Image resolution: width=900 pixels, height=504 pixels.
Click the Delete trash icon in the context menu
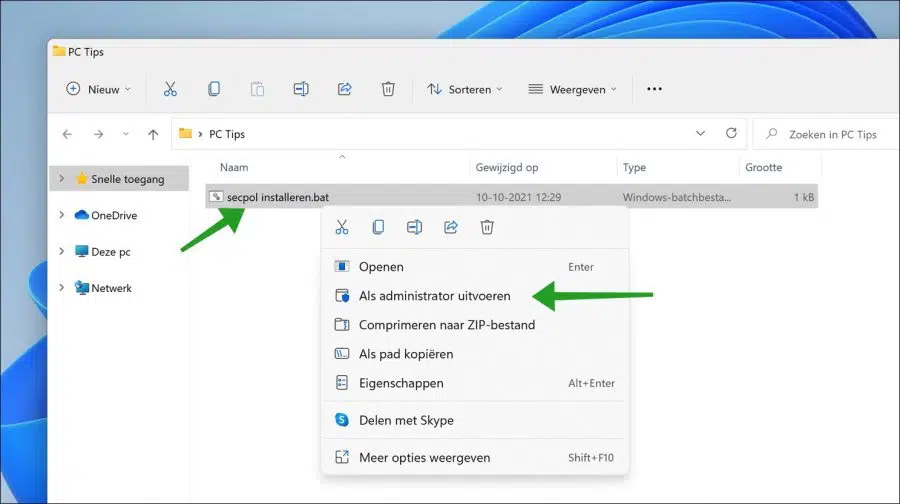pyautogui.click(x=487, y=227)
